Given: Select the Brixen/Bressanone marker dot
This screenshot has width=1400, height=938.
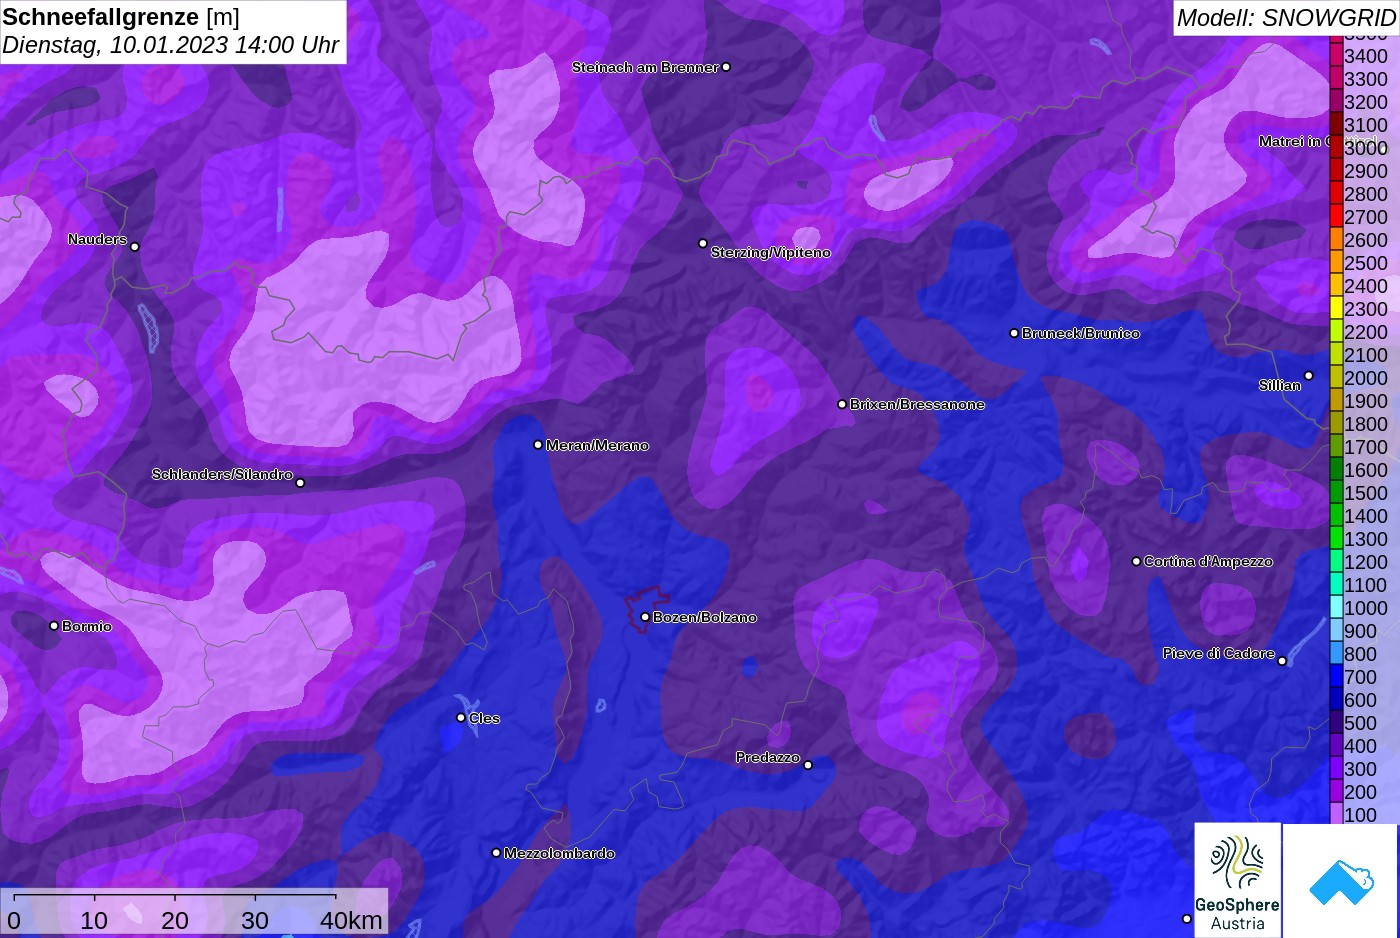Looking at the screenshot, I should tap(842, 404).
